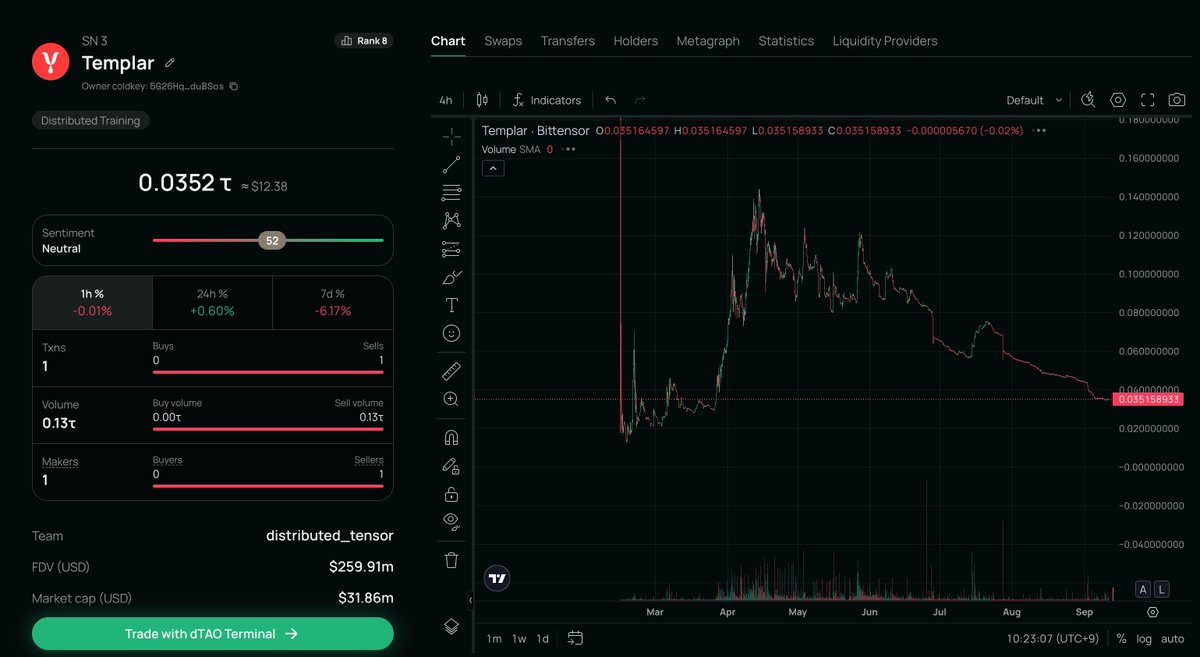1200x657 pixels.
Task: Toggle stay in drawing mode
Action: [451, 465]
